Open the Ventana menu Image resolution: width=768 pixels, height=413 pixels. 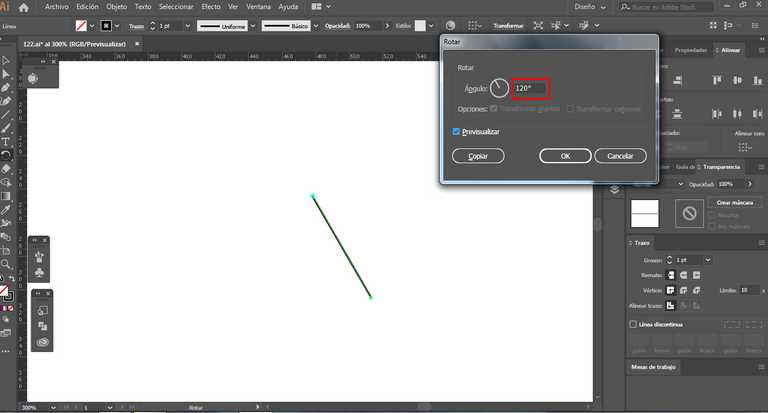click(259, 7)
